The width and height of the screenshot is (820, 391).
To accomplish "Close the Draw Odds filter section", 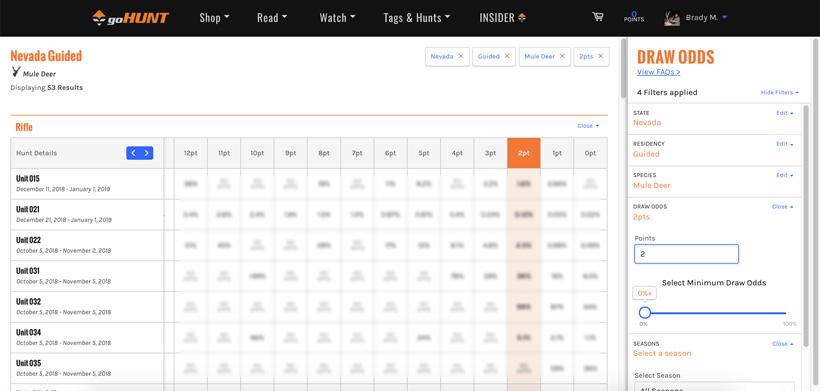I will pyautogui.click(x=782, y=207).
